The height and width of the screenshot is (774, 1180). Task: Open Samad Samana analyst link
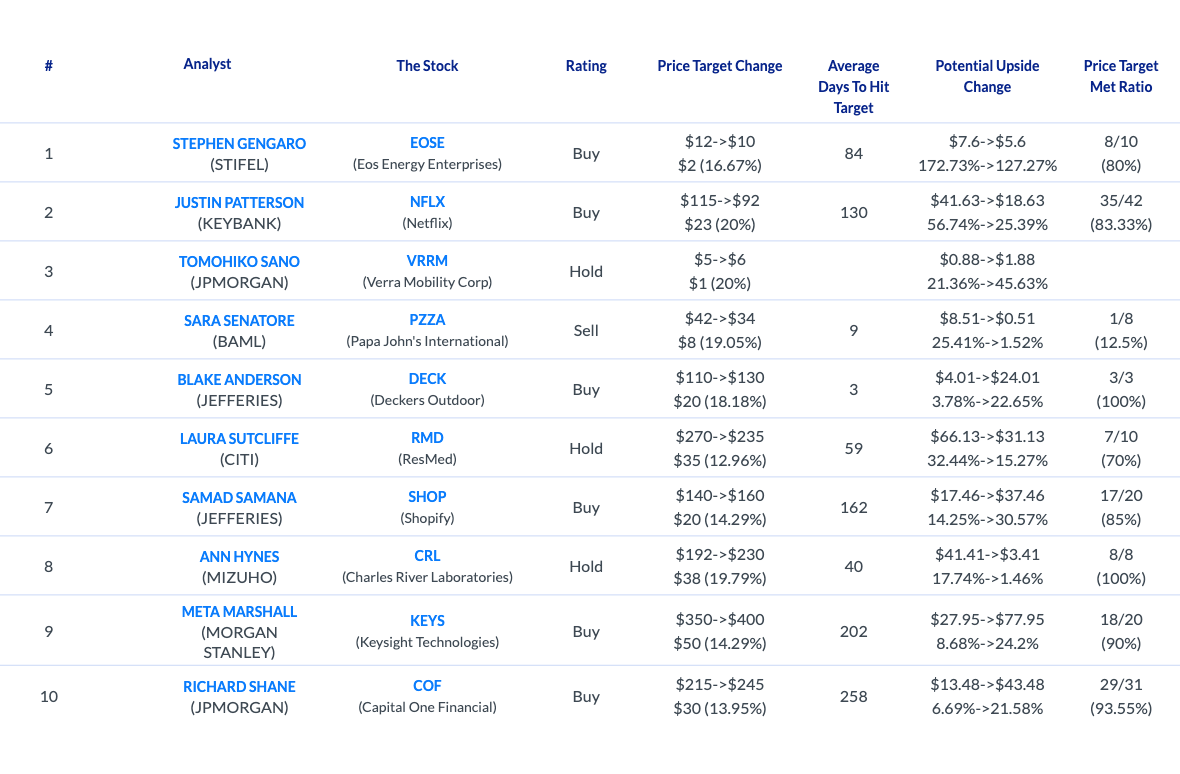239,498
